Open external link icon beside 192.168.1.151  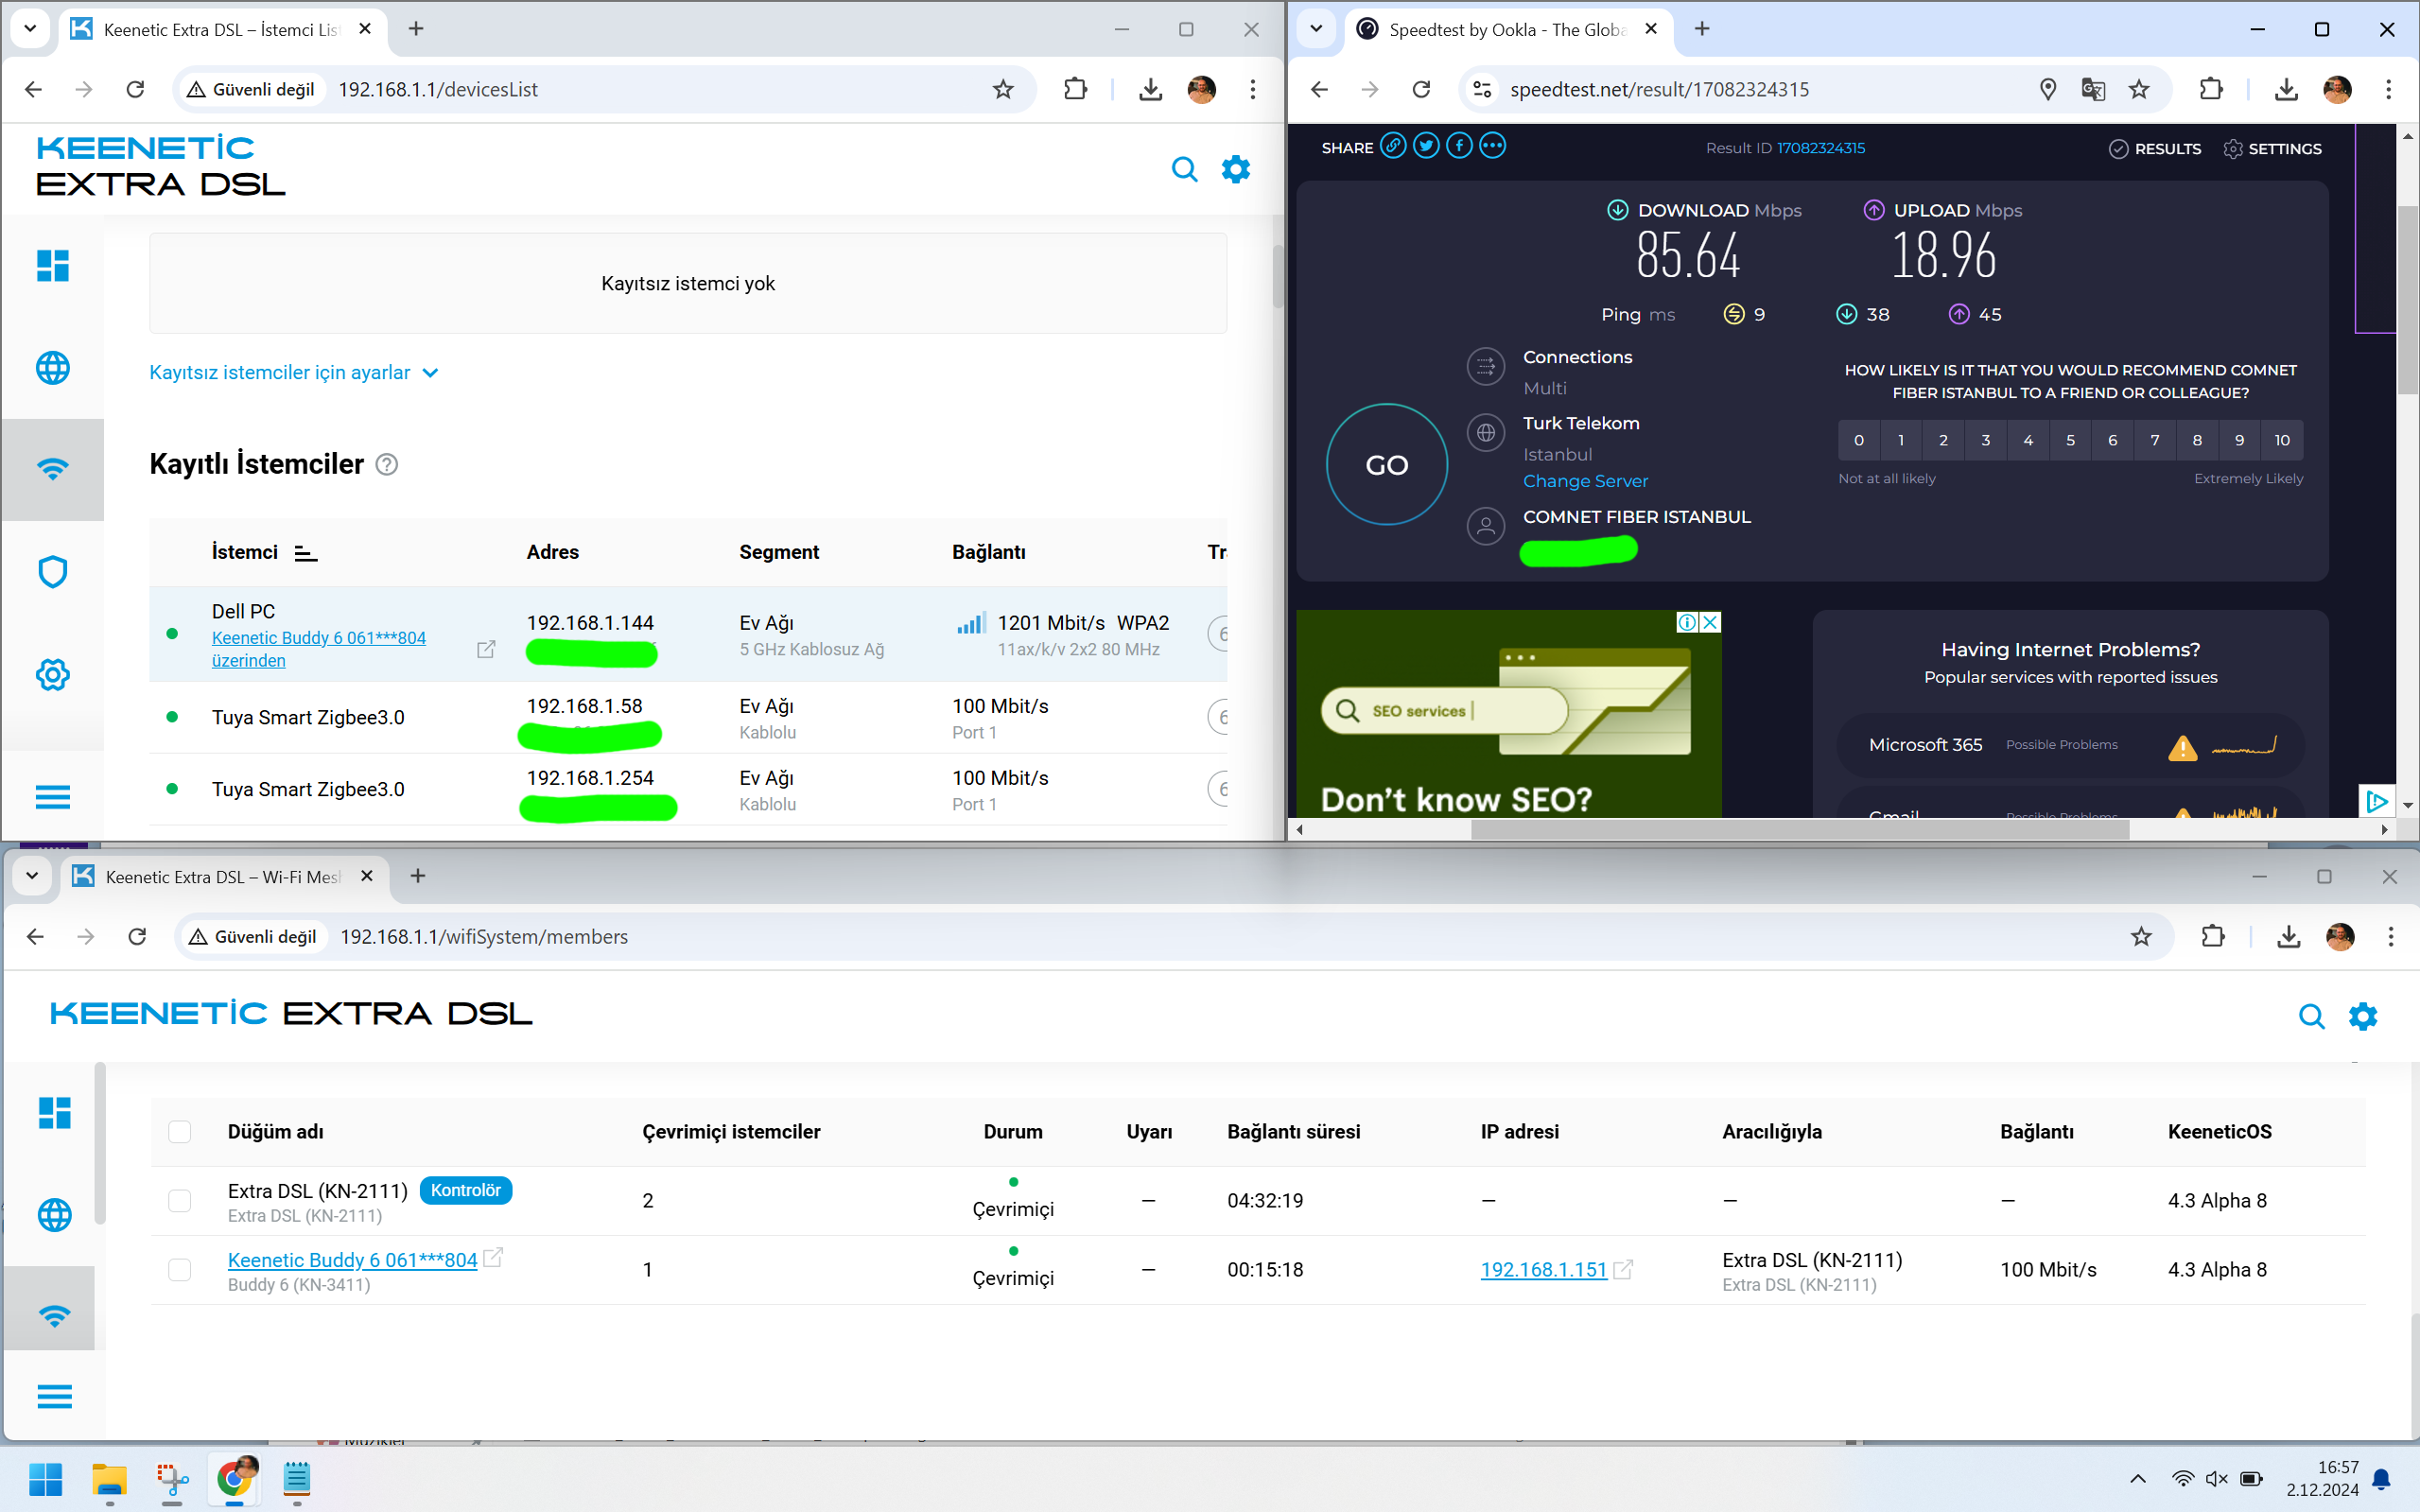click(1624, 1269)
